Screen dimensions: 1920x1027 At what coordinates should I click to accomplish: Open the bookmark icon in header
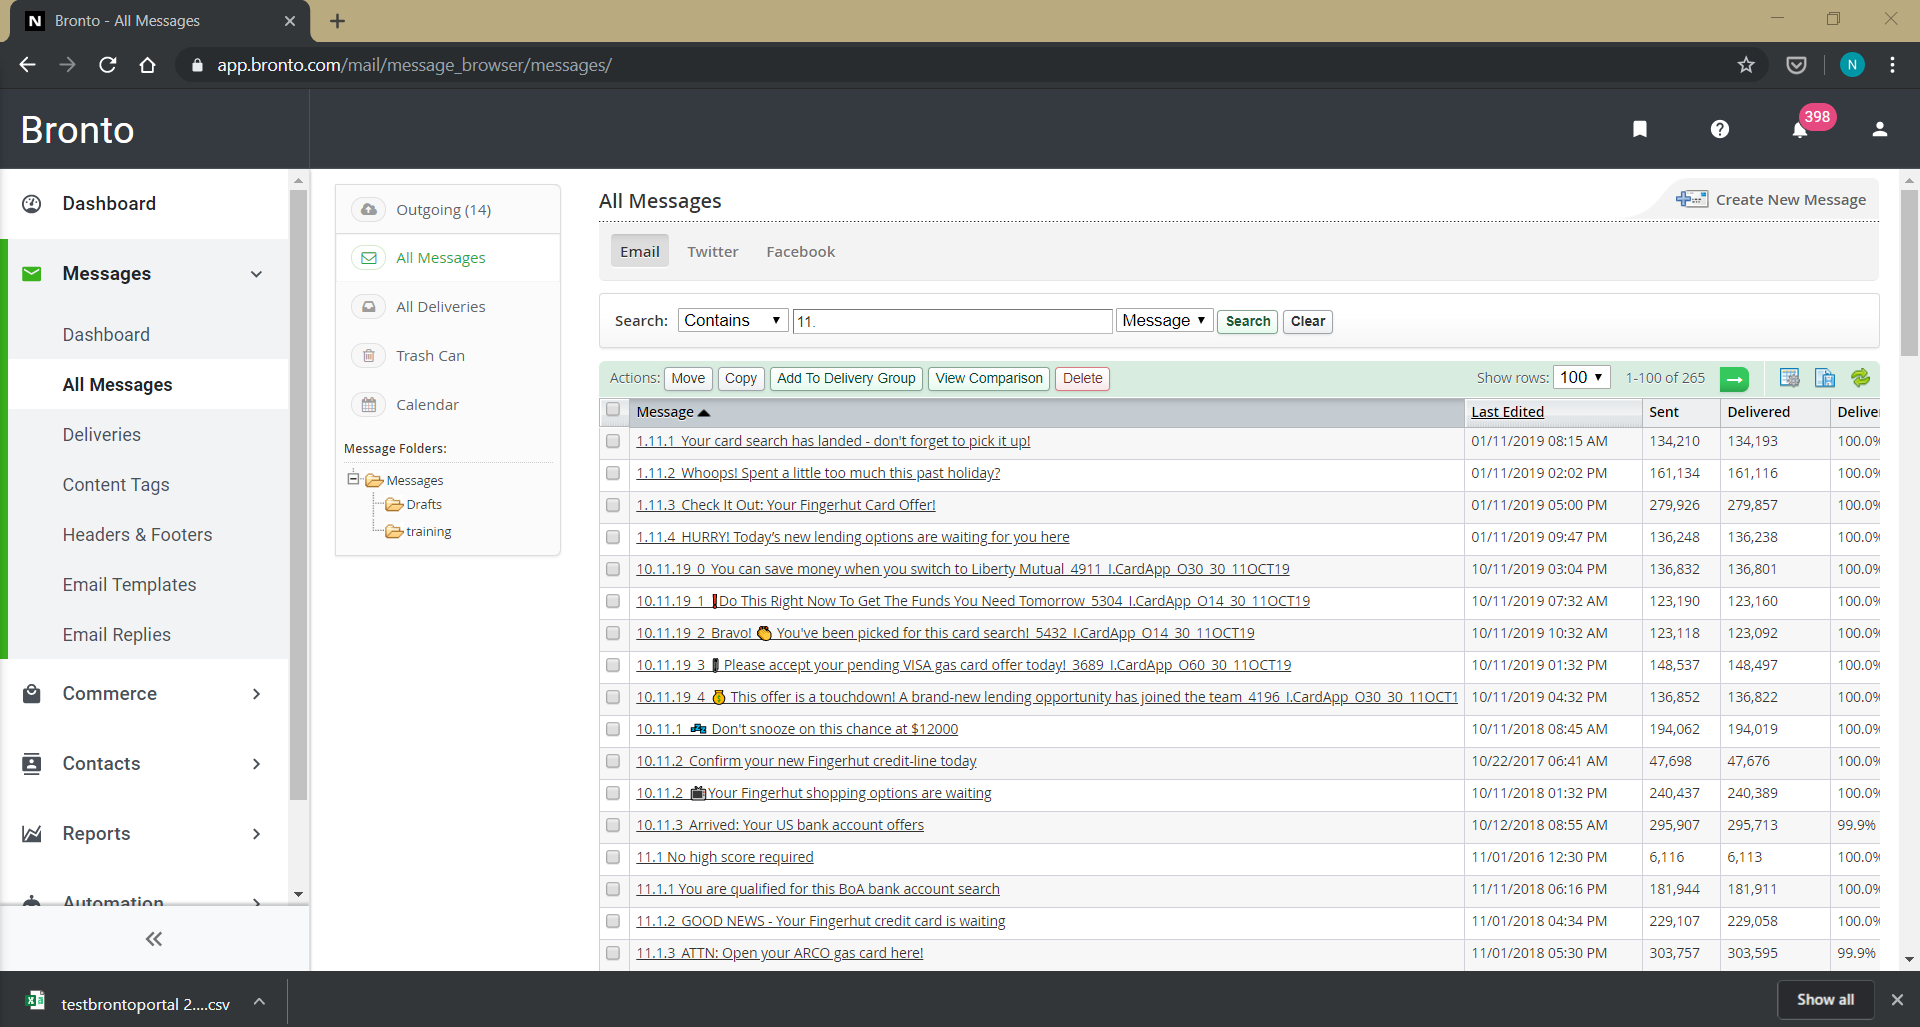point(1640,129)
